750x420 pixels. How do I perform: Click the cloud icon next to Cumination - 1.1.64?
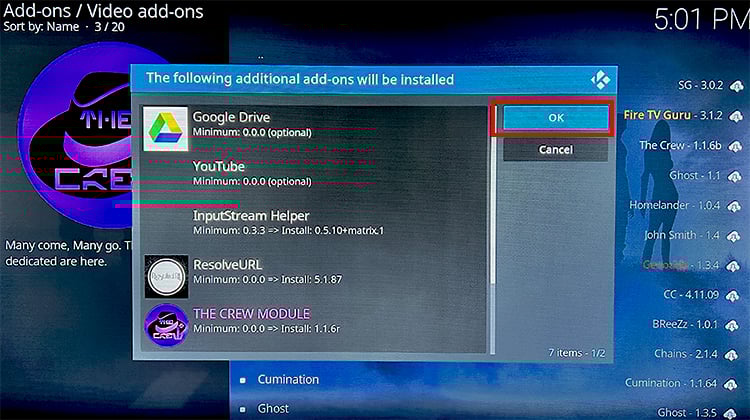[x=730, y=385]
